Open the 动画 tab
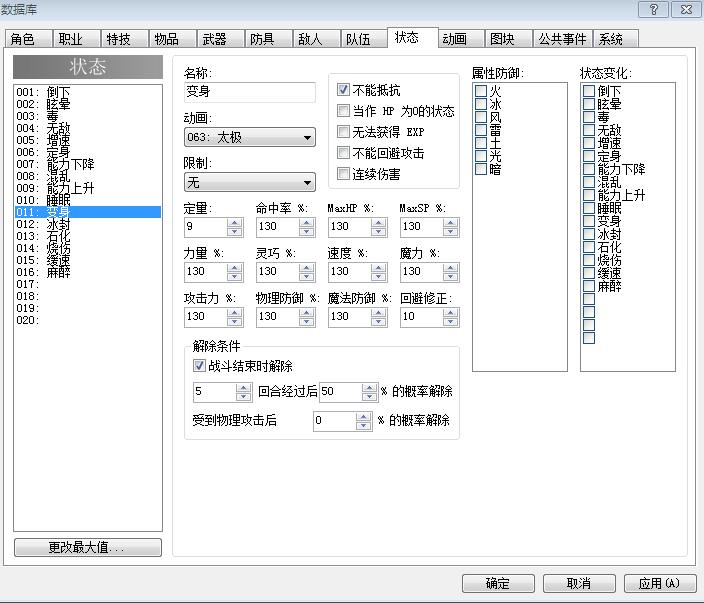This screenshot has width=704, height=604. [x=461, y=39]
